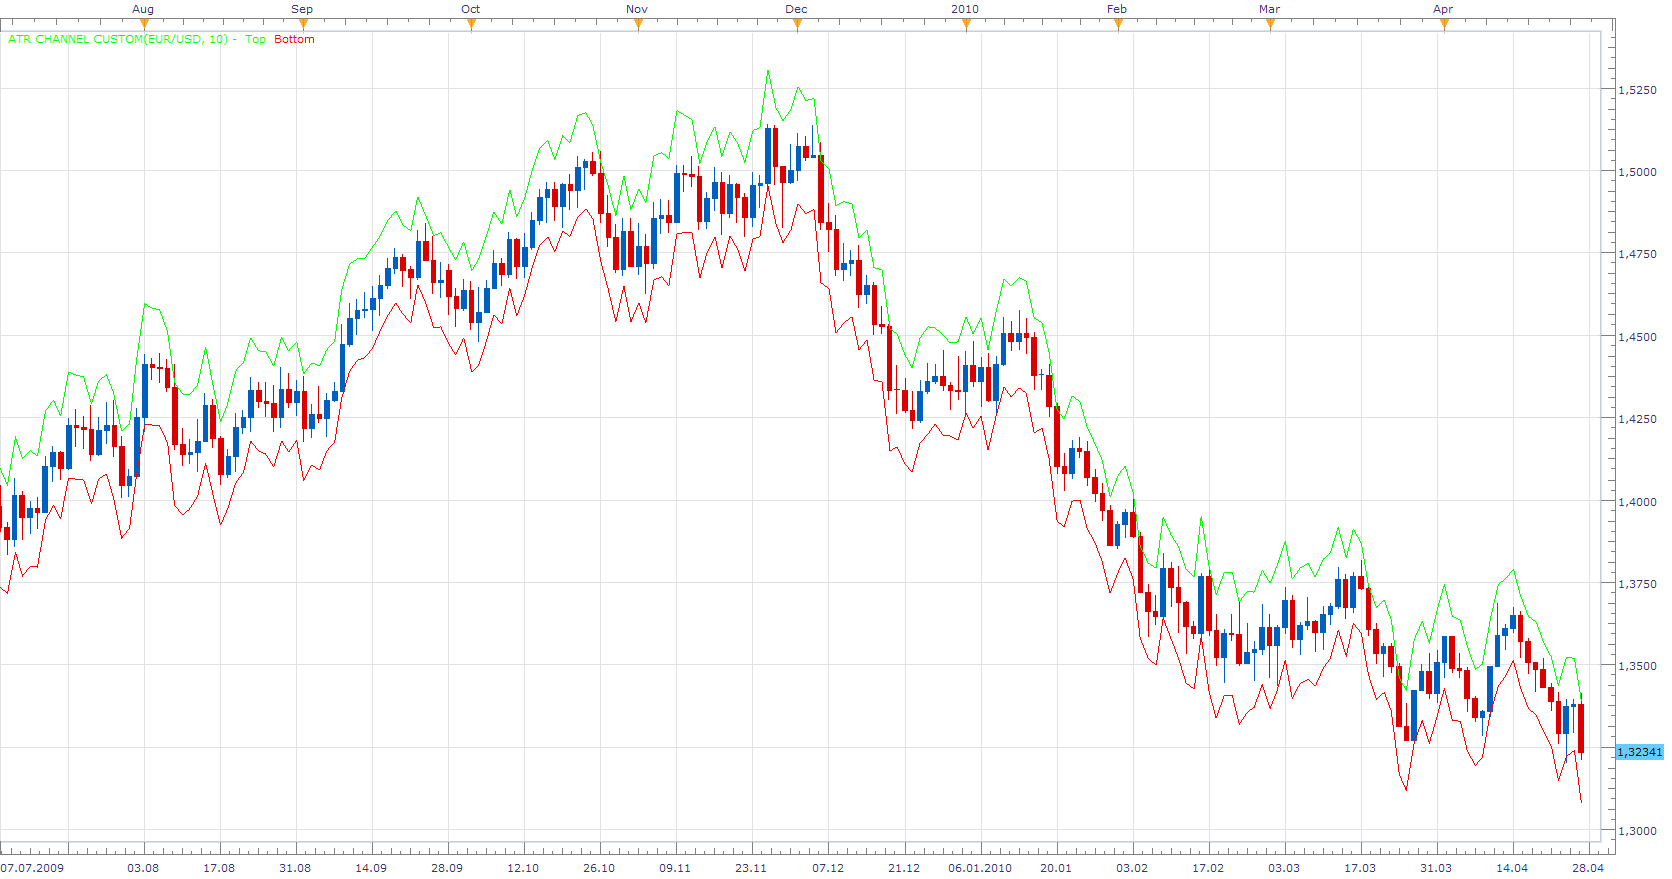Image resolution: width=1672 pixels, height=879 pixels.
Task: Click the 1,3000 price axis label
Action: 1637,831
